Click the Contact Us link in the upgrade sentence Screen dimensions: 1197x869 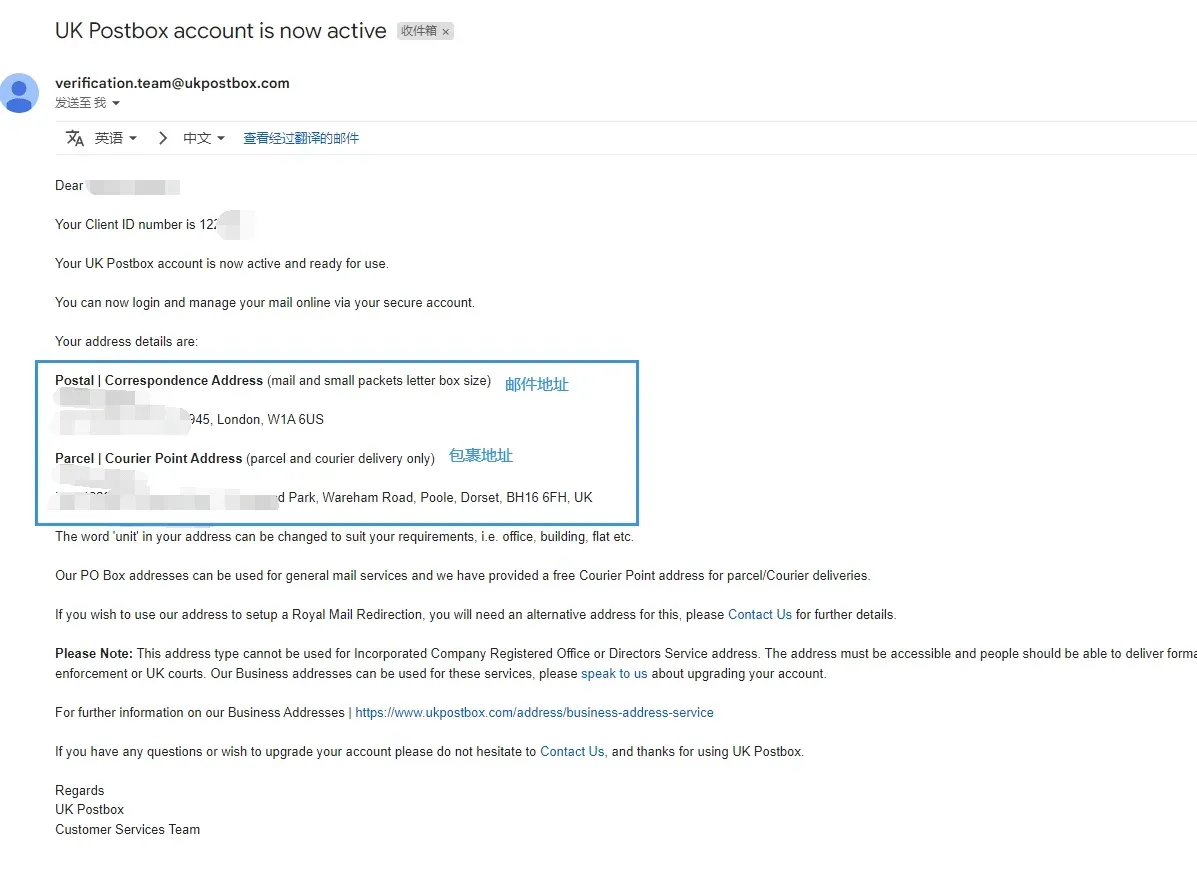tap(573, 751)
